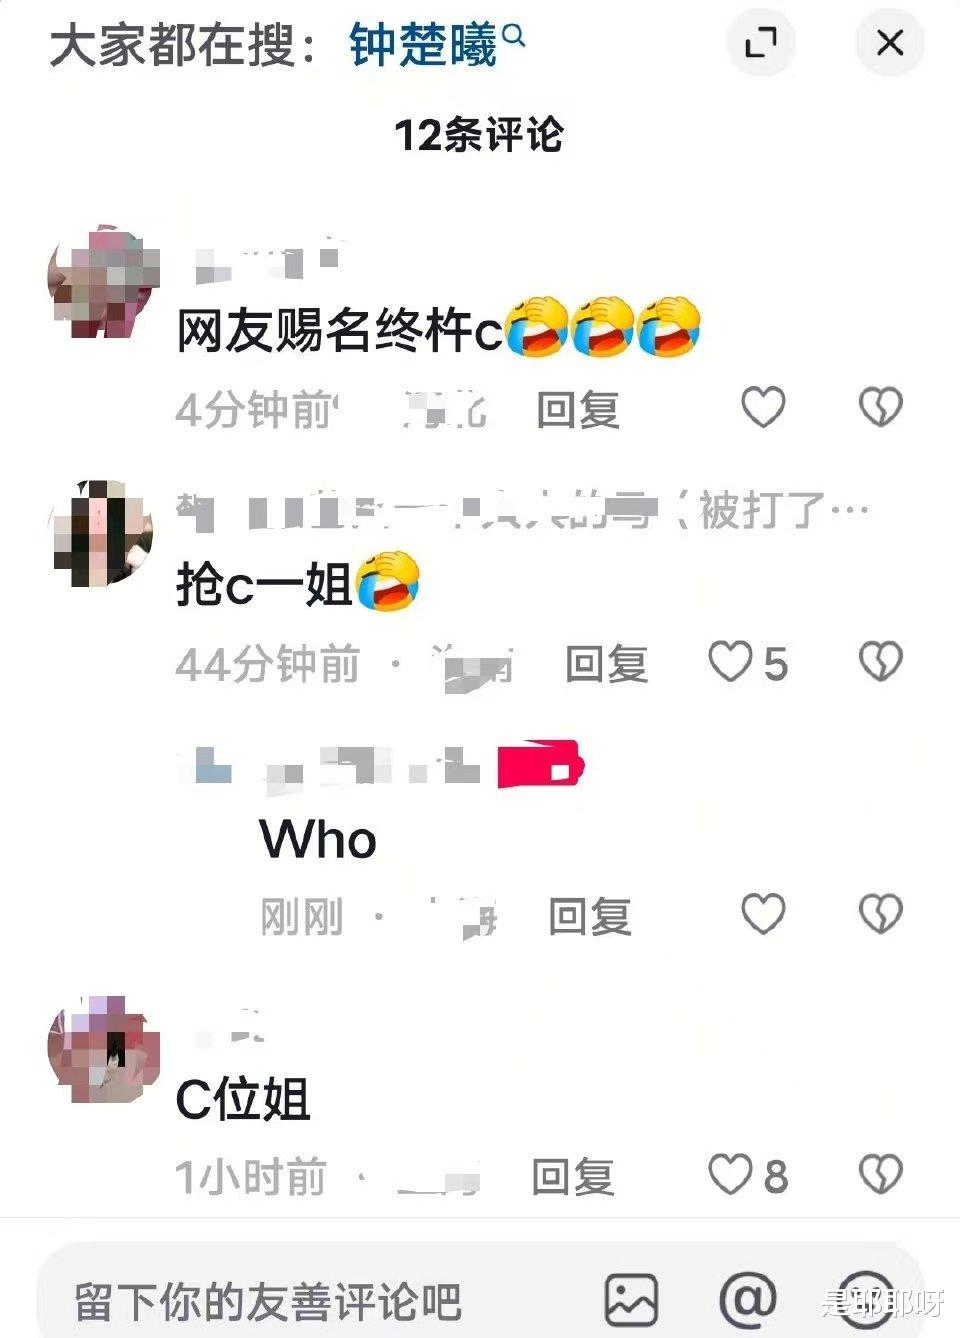This screenshot has height=1338, width=960.
Task: Like the comment 网友赐名终杵c
Action: point(763,407)
